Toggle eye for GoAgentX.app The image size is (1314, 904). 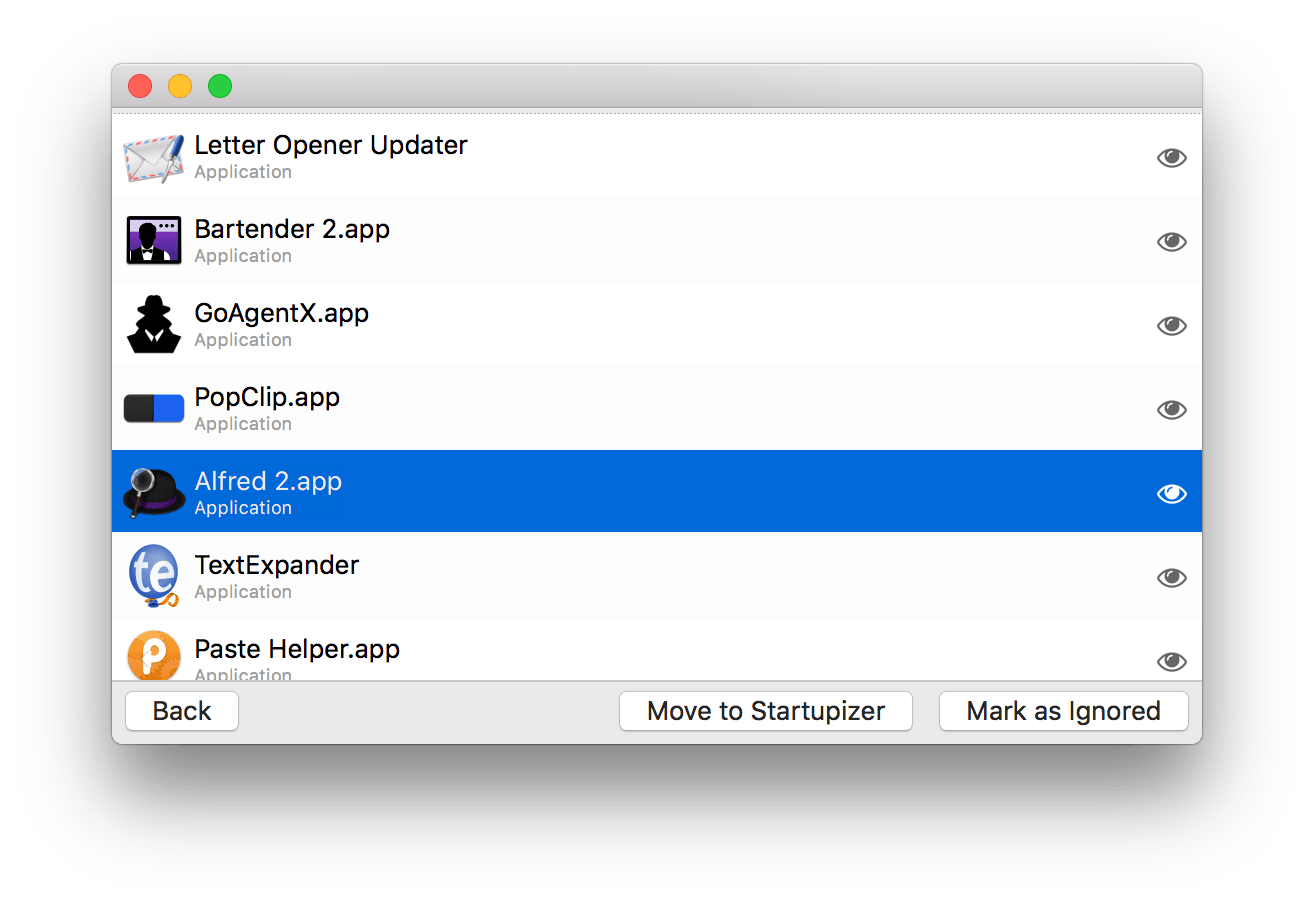click(1171, 326)
